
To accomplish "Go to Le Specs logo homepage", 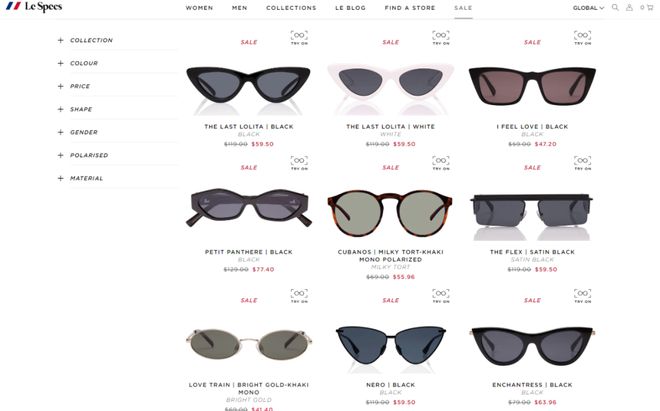I will click(34, 7).
